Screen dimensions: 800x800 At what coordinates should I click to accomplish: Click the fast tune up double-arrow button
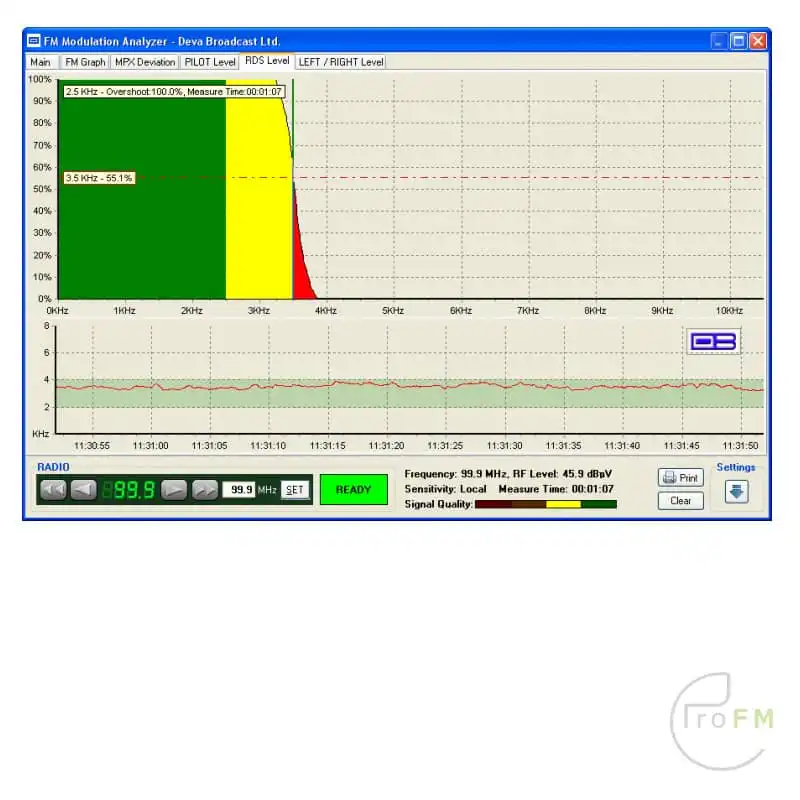205,490
